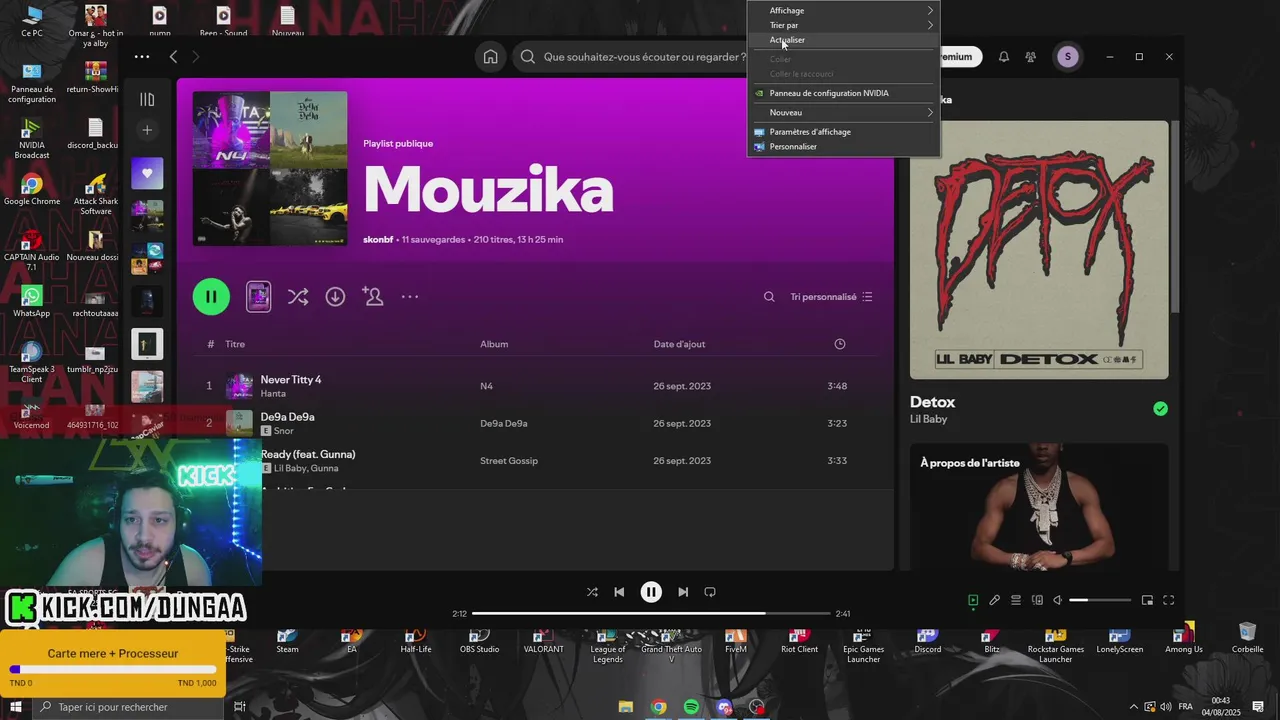Download the Mouzika playlist

click(x=335, y=297)
